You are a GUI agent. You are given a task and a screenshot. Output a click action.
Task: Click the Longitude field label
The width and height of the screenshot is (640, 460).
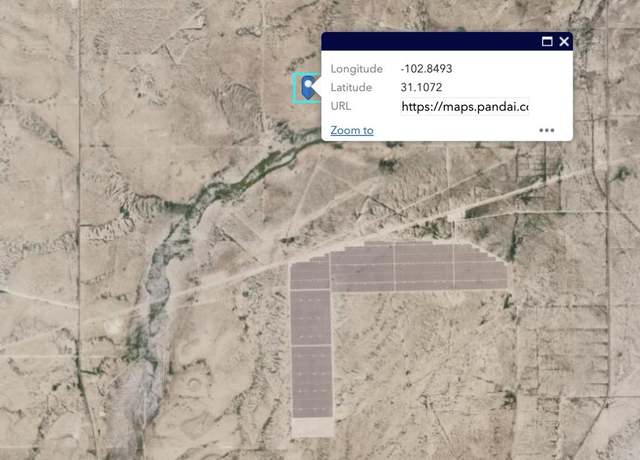356,69
